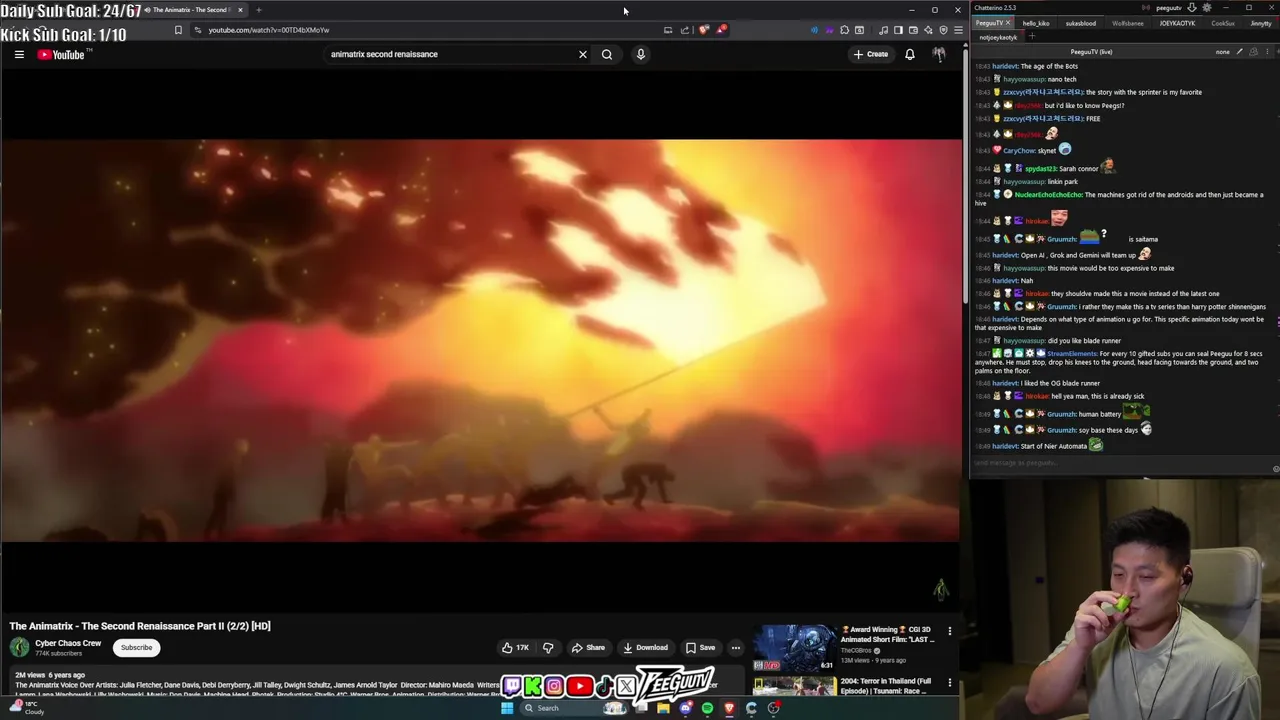Focus Chatterino send message input box
The height and width of the screenshot is (720, 1280).
[1120, 463]
